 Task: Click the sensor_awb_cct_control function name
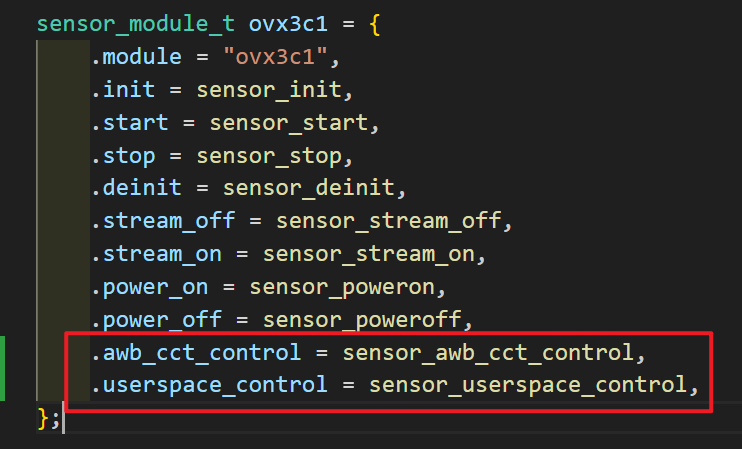click(487, 353)
